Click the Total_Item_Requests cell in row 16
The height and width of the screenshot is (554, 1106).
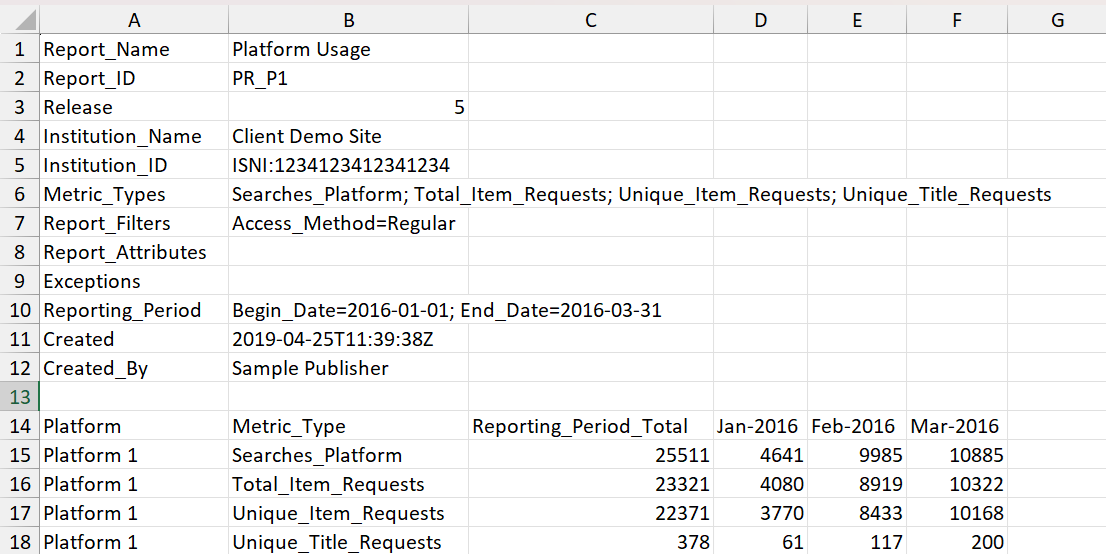click(x=348, y=483)
